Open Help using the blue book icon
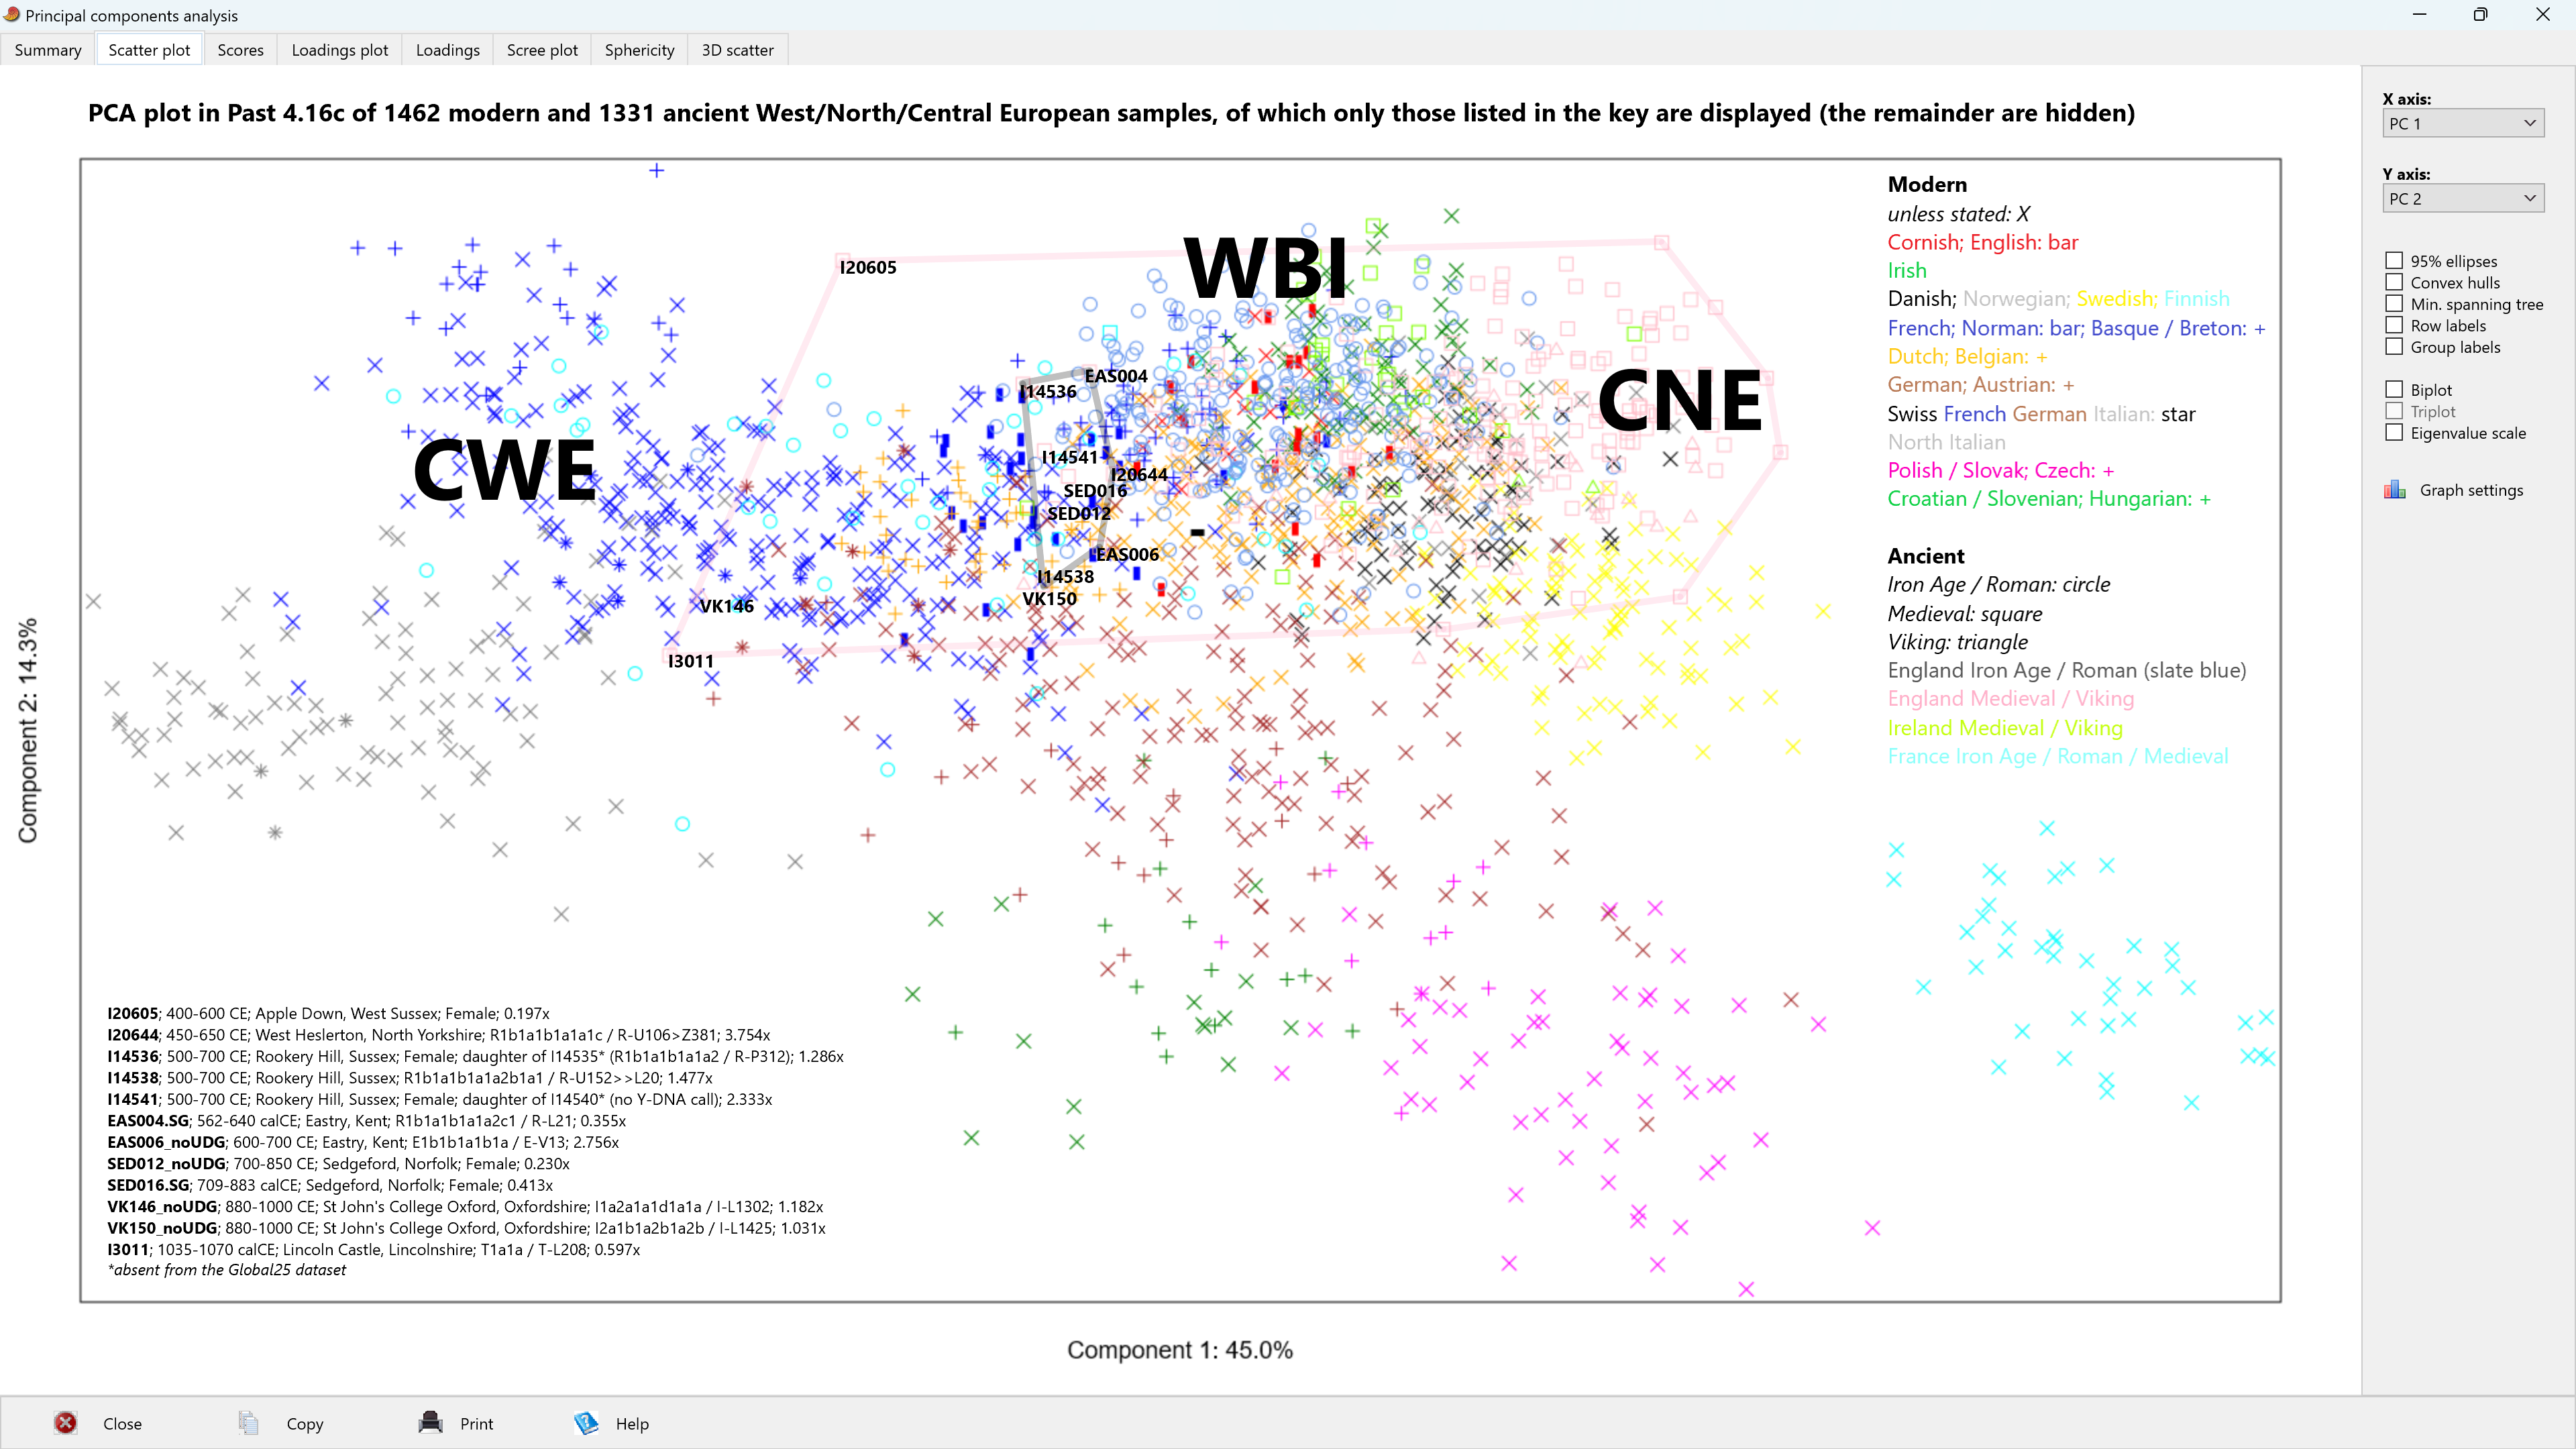 (585, 1423)
